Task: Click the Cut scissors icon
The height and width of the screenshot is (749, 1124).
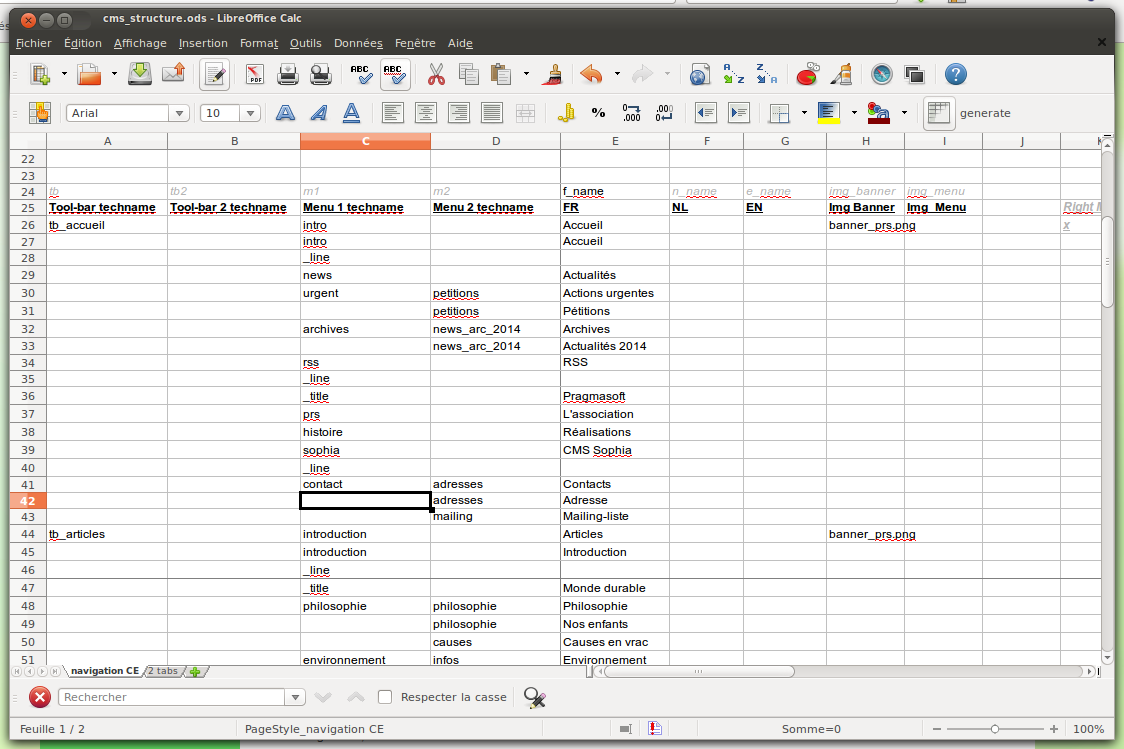Action: click(x=436, y=74)
